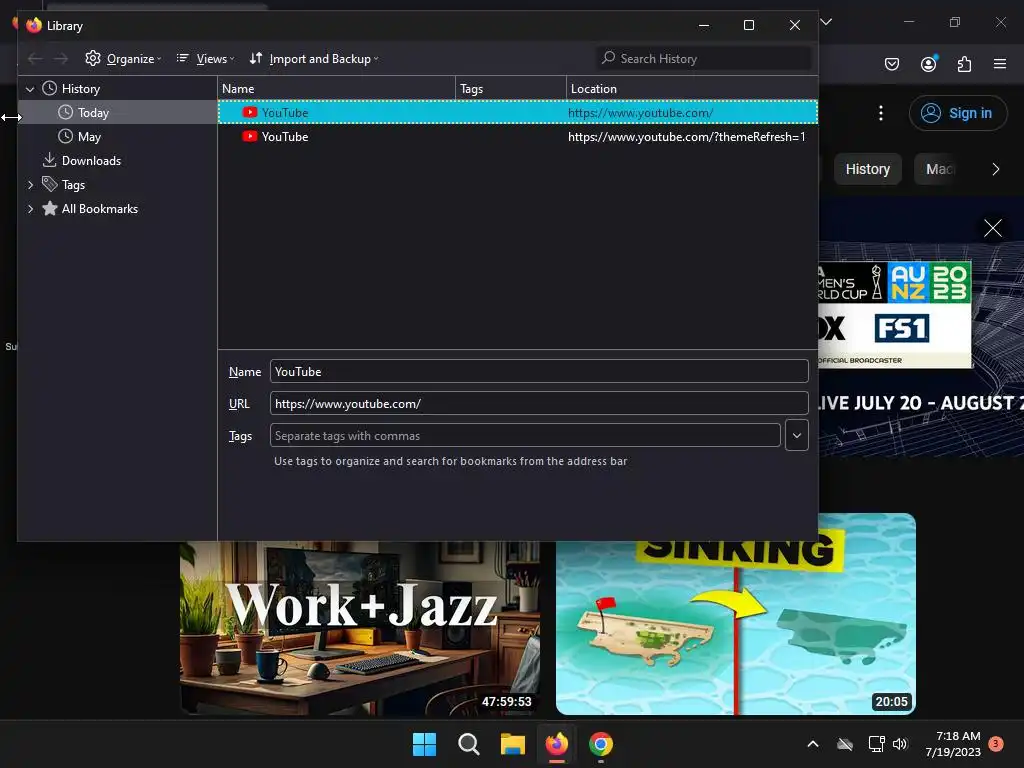Image resolution: width=1024 pixels, height=768 pixels.
Task: Click the Search History field
Action: pyautogui.click(x=704, y=59)
